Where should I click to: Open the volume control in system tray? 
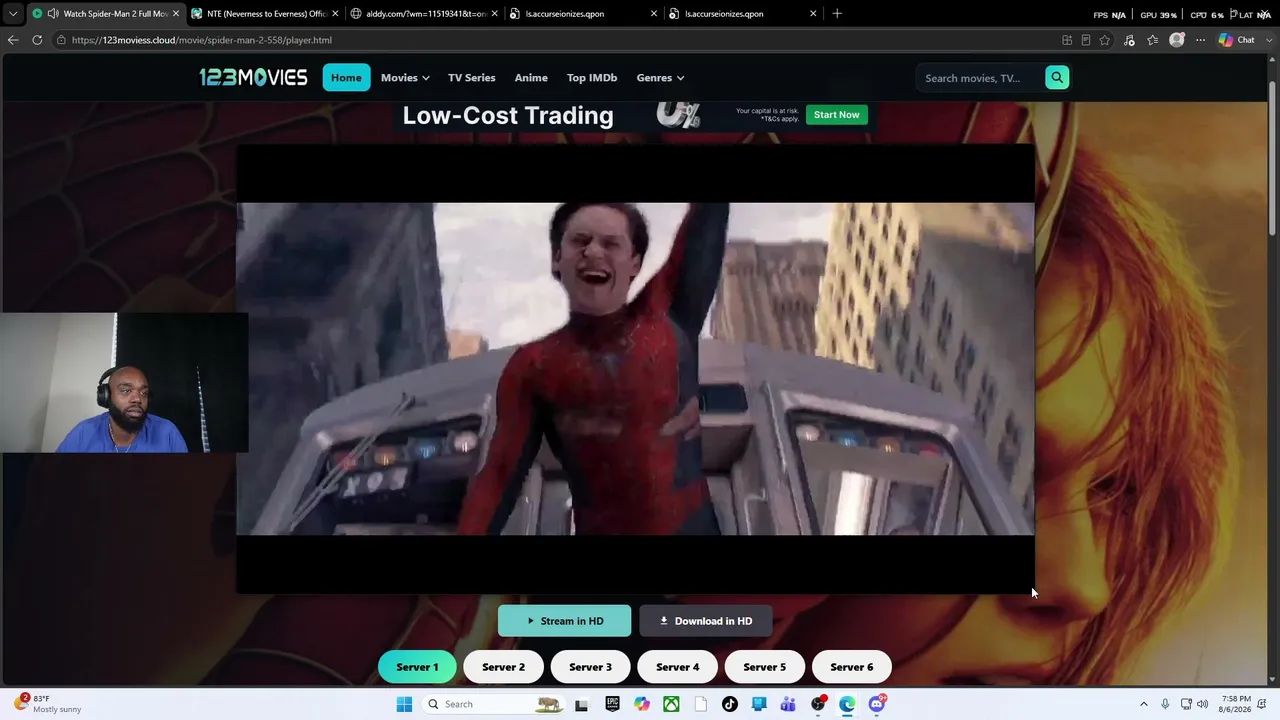[x=1203, y=704]
